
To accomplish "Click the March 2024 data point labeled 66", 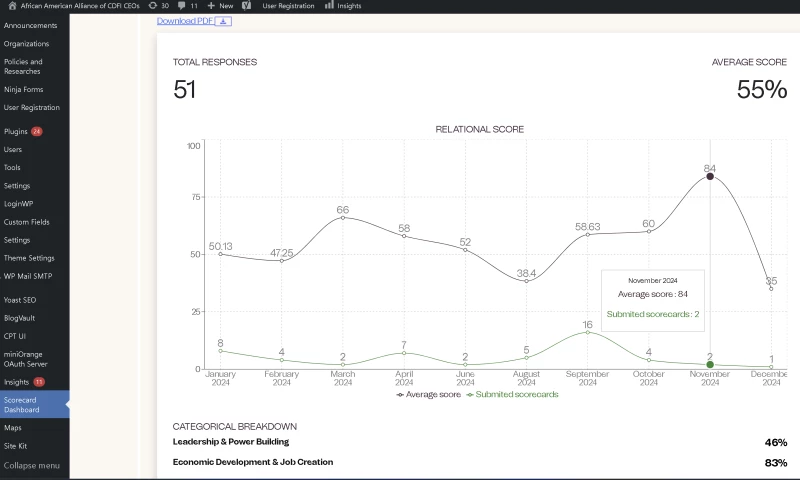I will point(343,217).
